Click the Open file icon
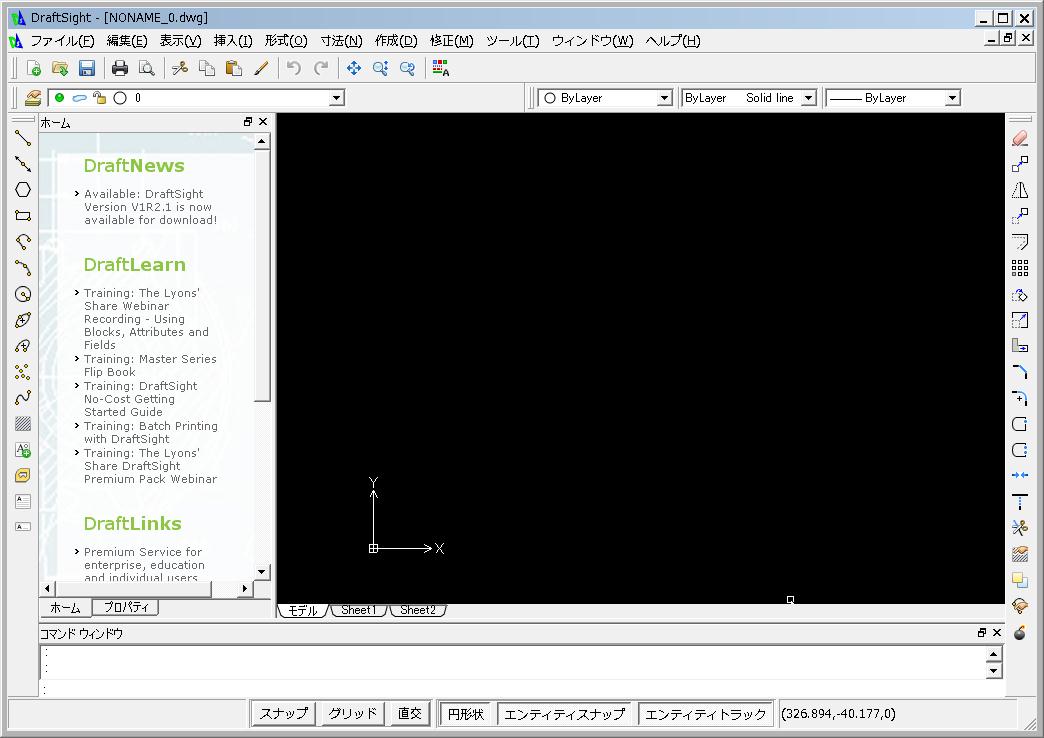This screenshot has height=738, width=1044. [x=60, y=68]
